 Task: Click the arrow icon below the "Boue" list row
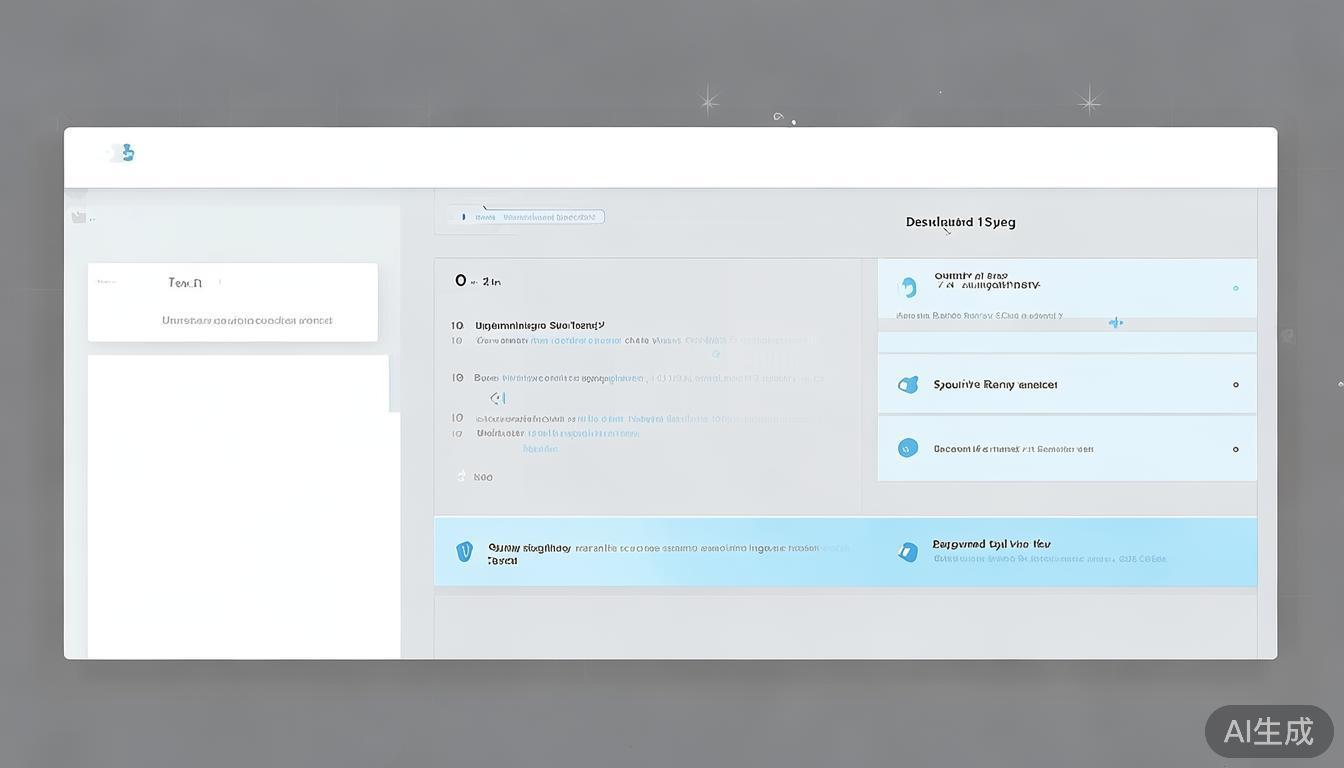(497, 398)
